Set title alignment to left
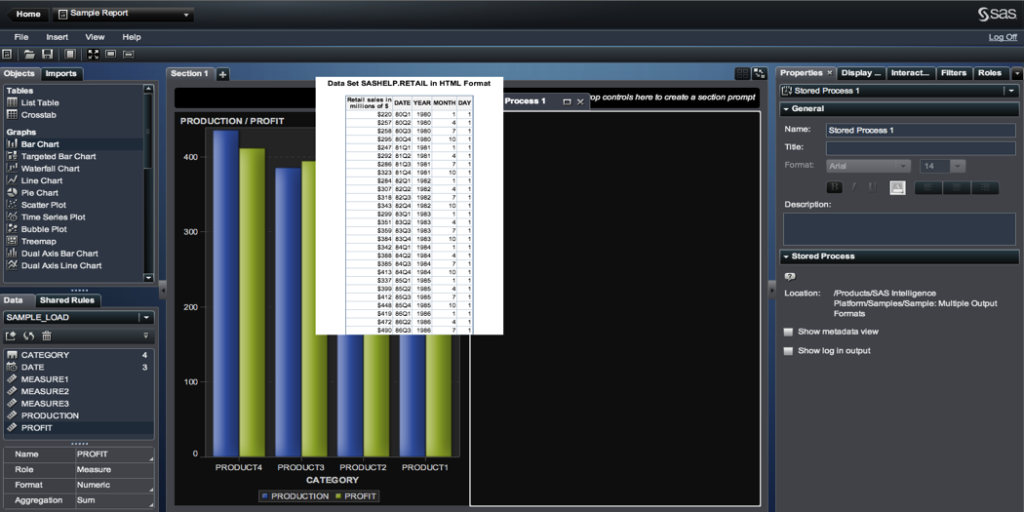1024x512 pixels. pos(929,188)
